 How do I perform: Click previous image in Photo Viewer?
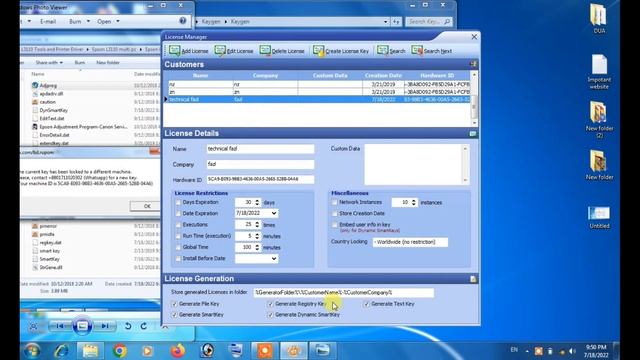pos(60,326)
